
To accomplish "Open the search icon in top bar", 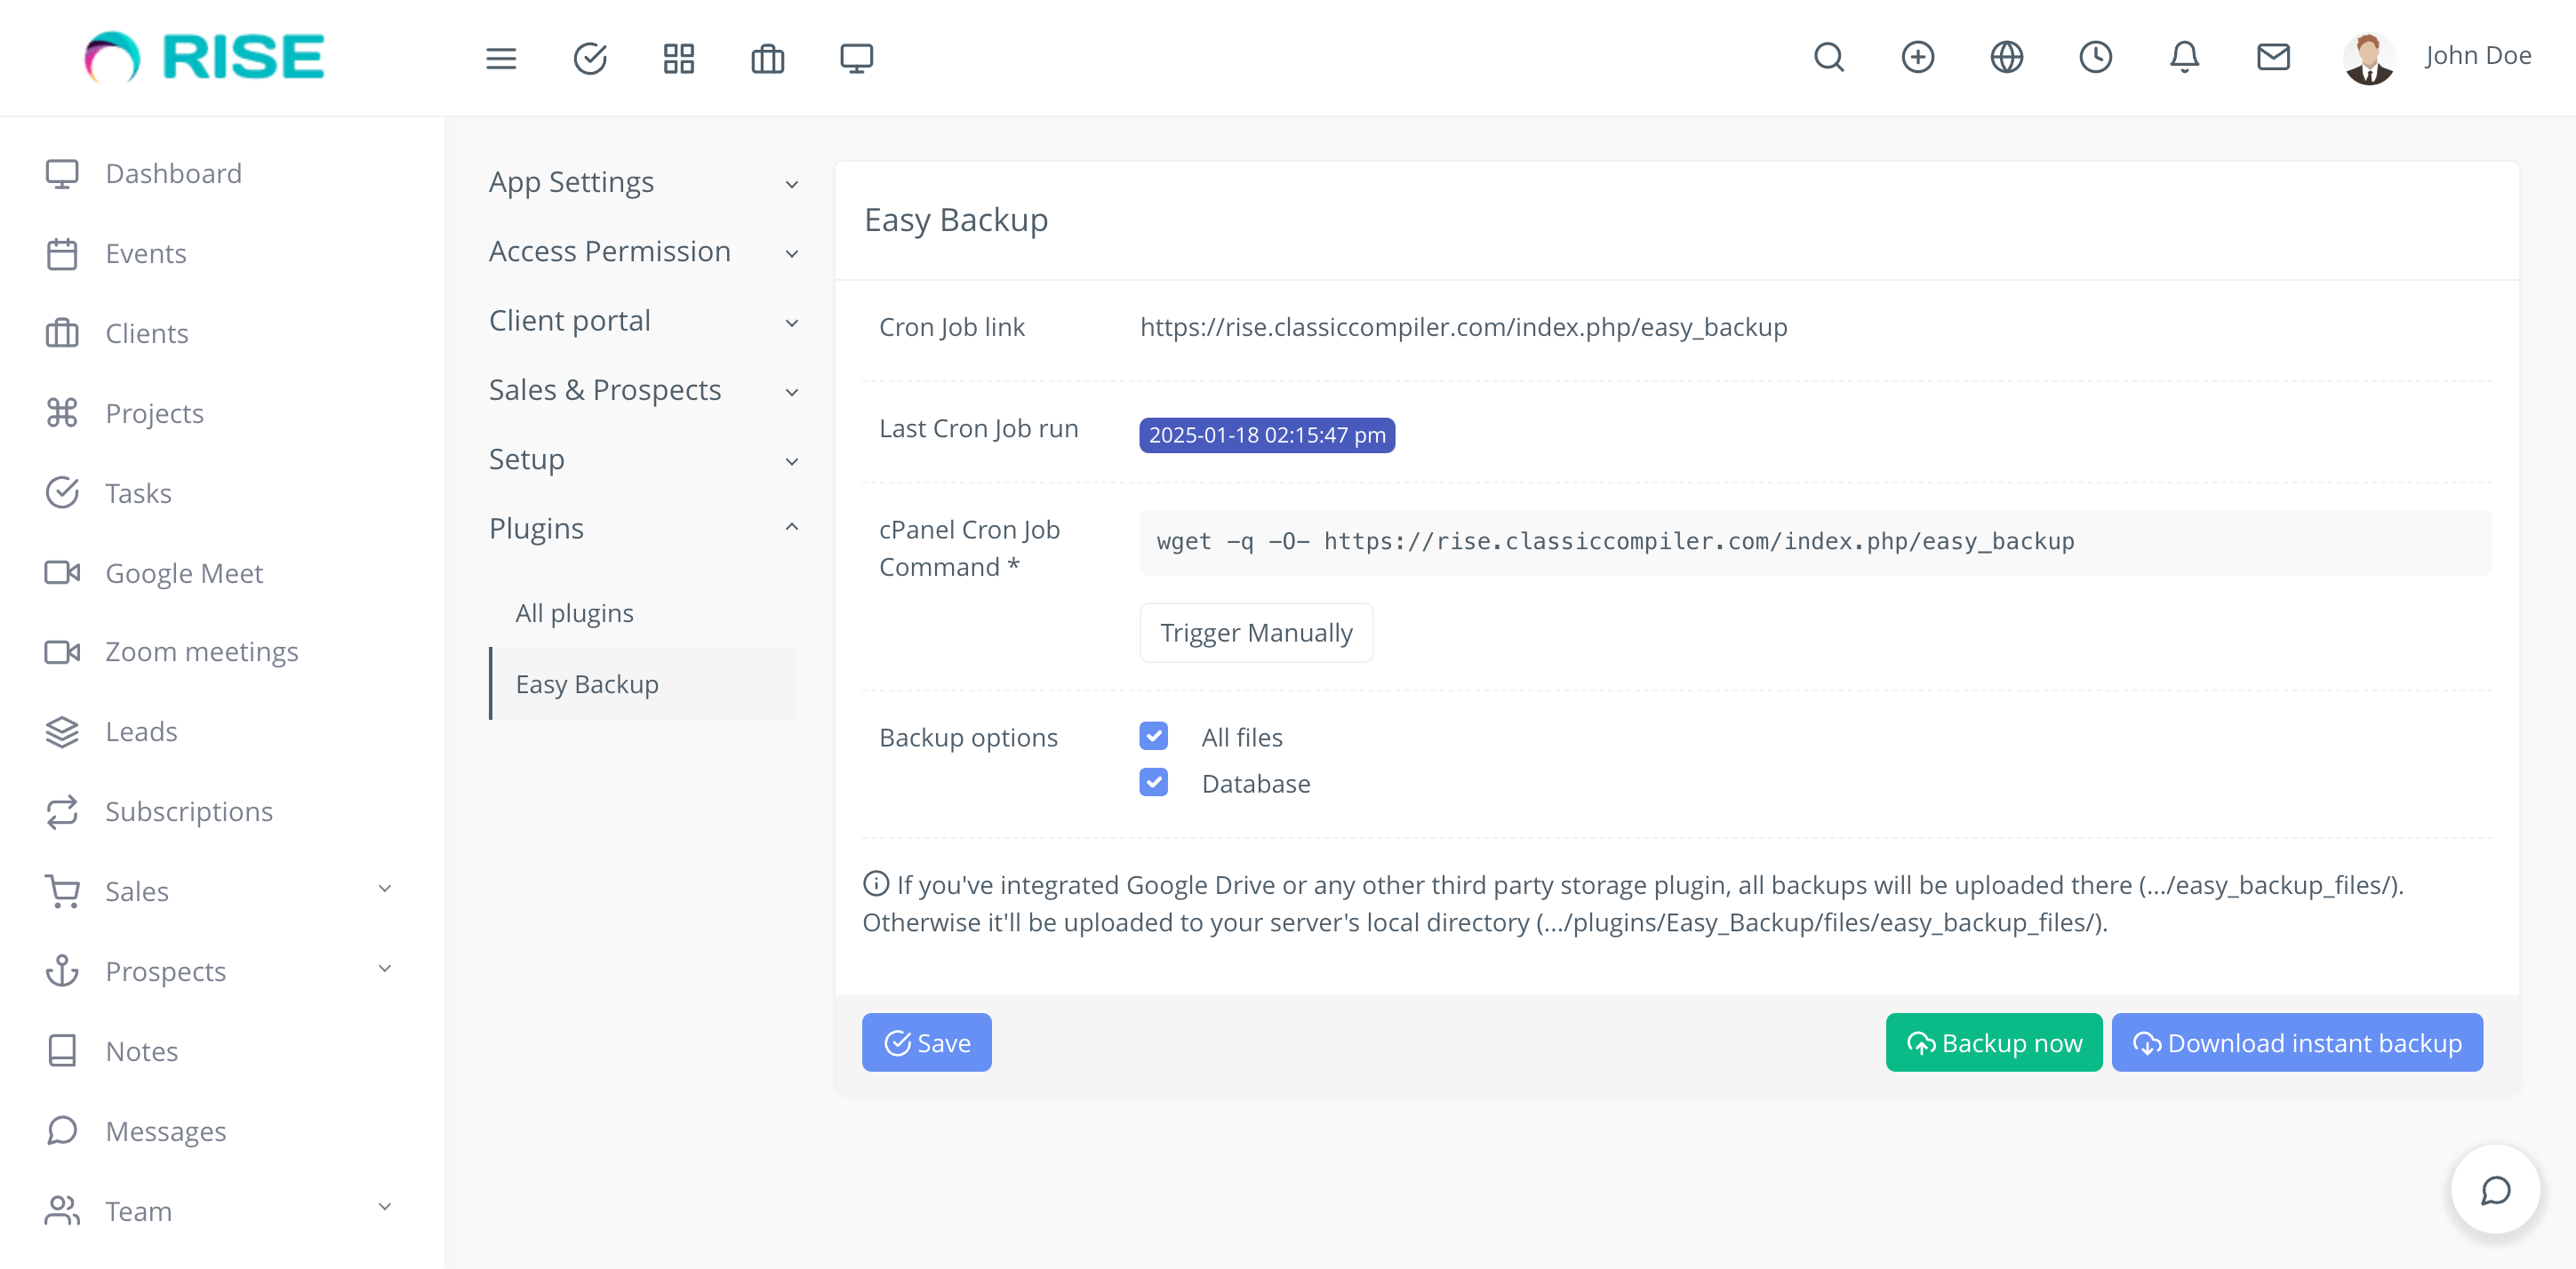I will [x=1829, y=58].
